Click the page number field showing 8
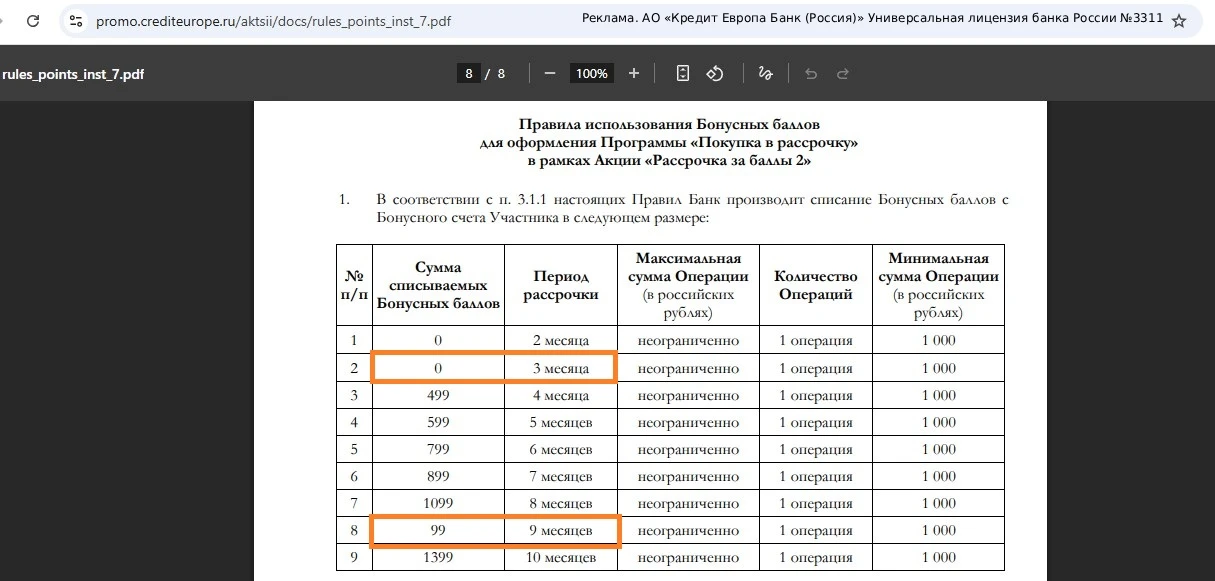The image size is (1215, 581). [468, 73]
